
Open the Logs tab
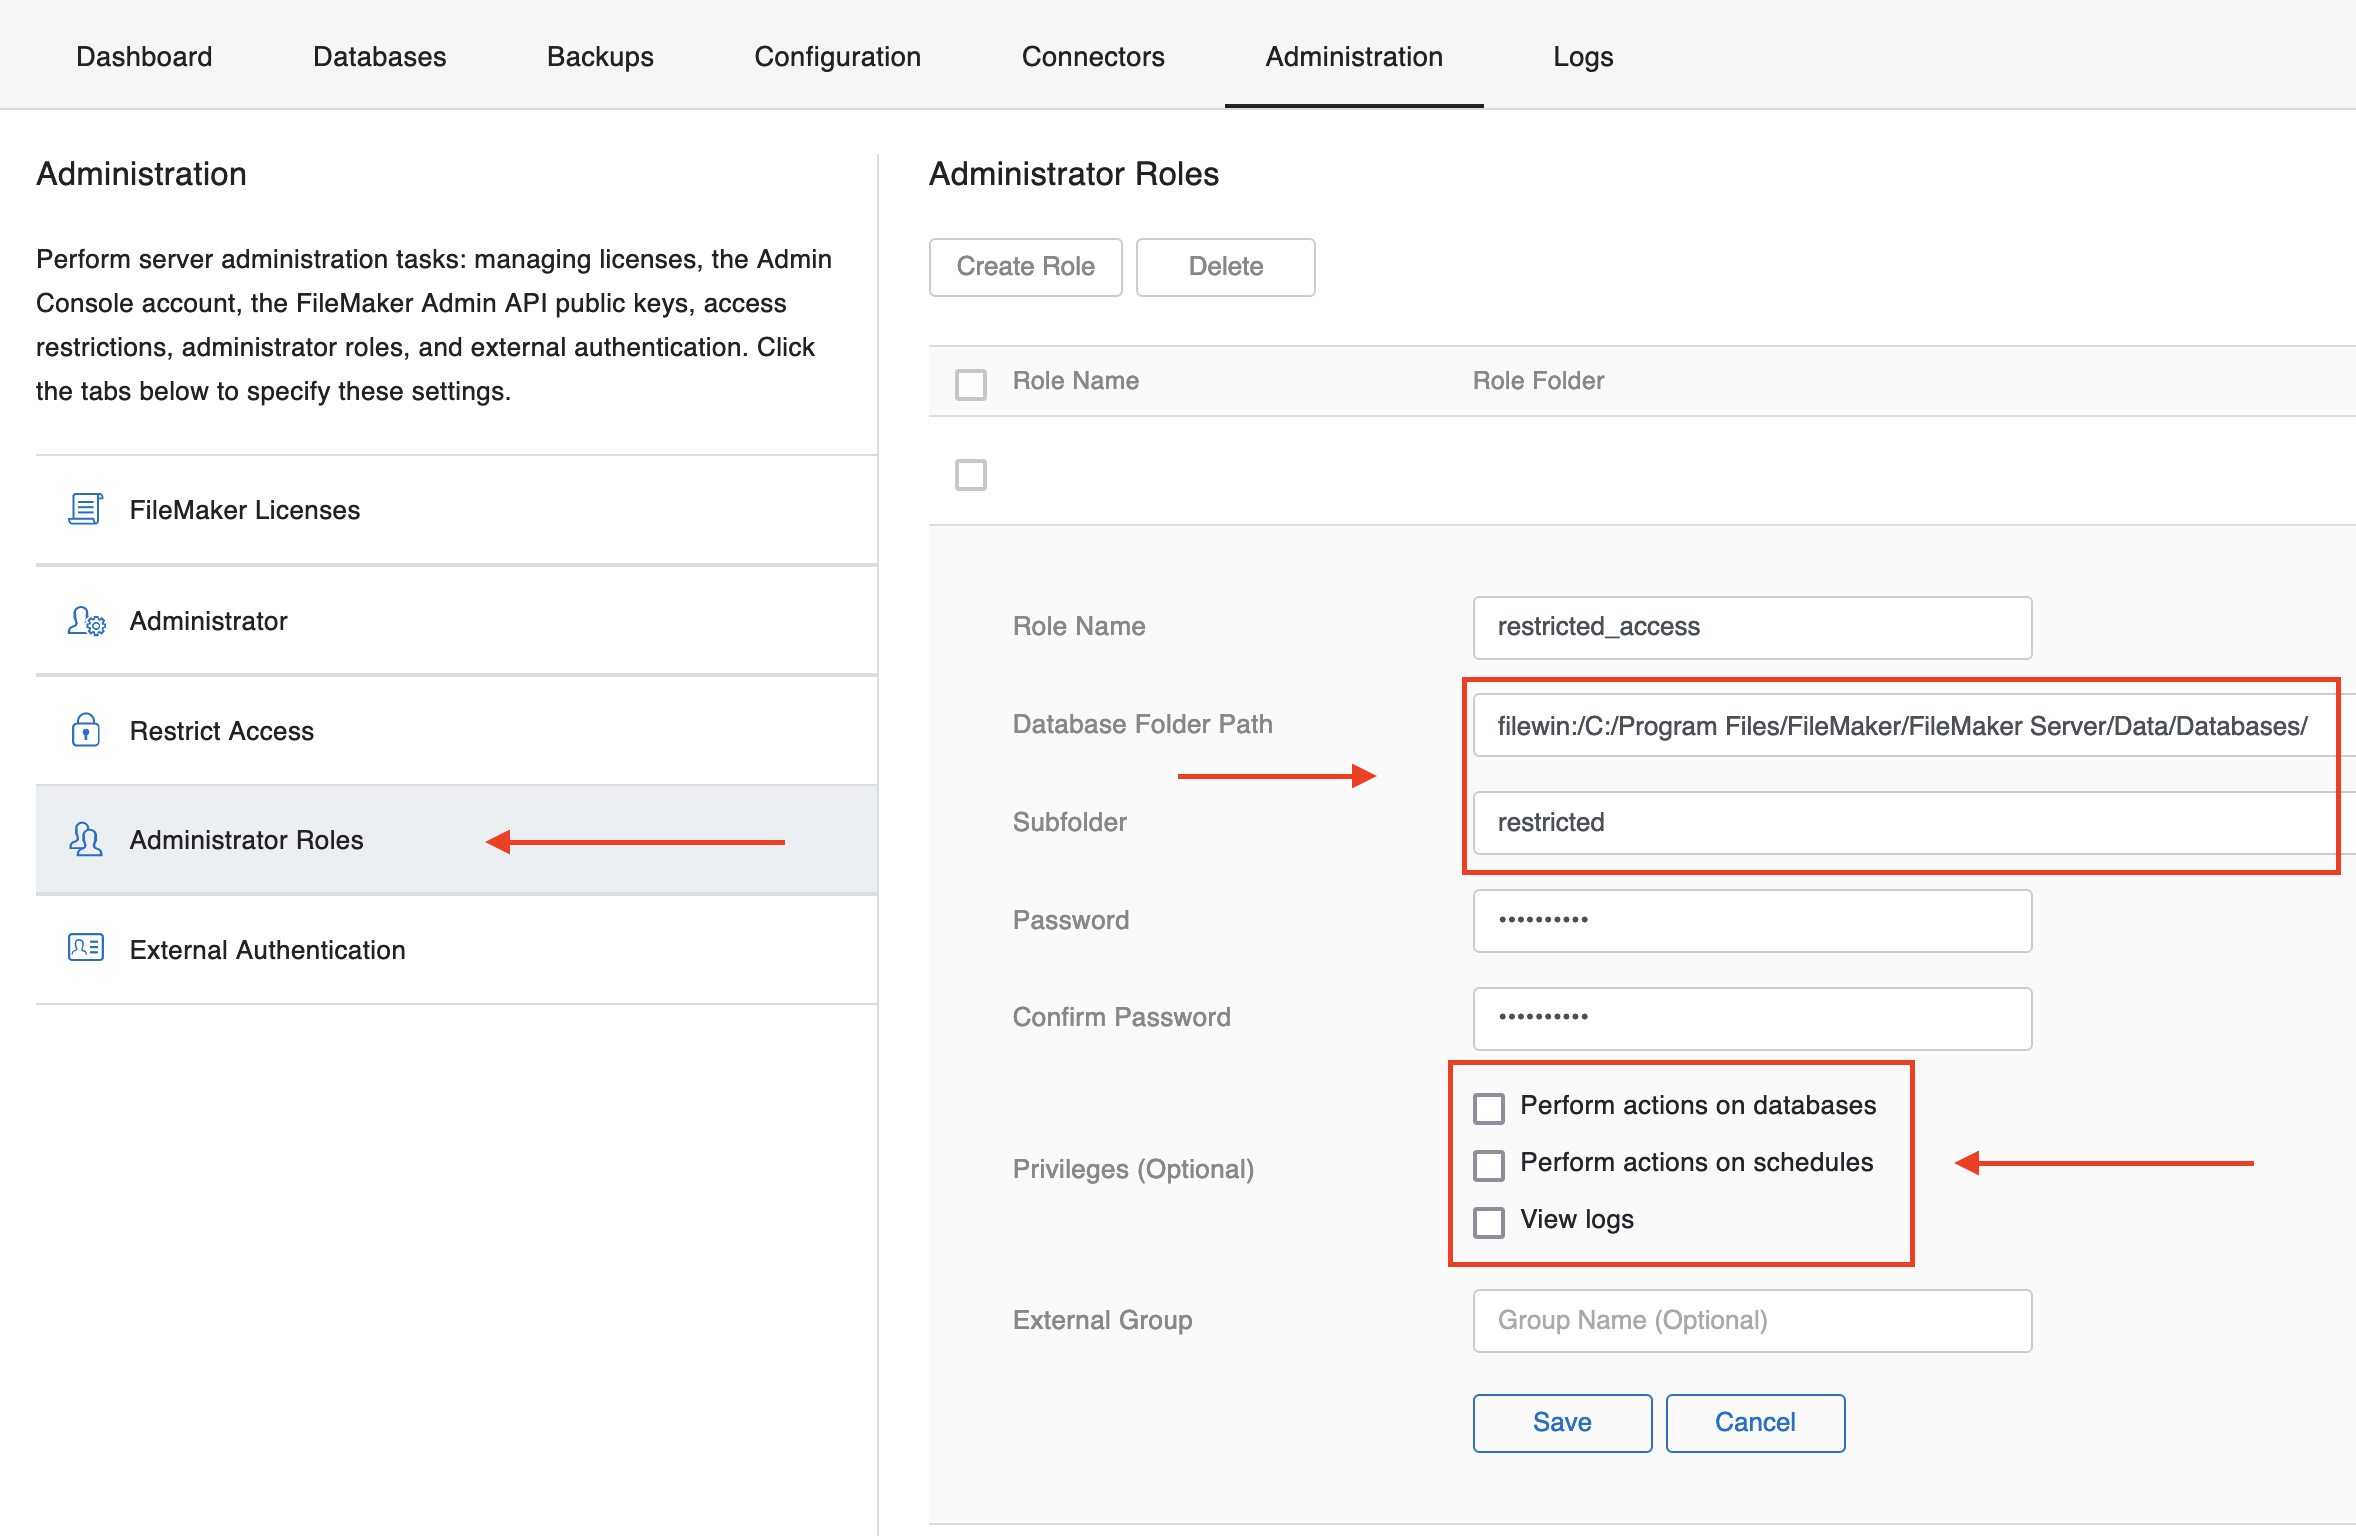1582,56
